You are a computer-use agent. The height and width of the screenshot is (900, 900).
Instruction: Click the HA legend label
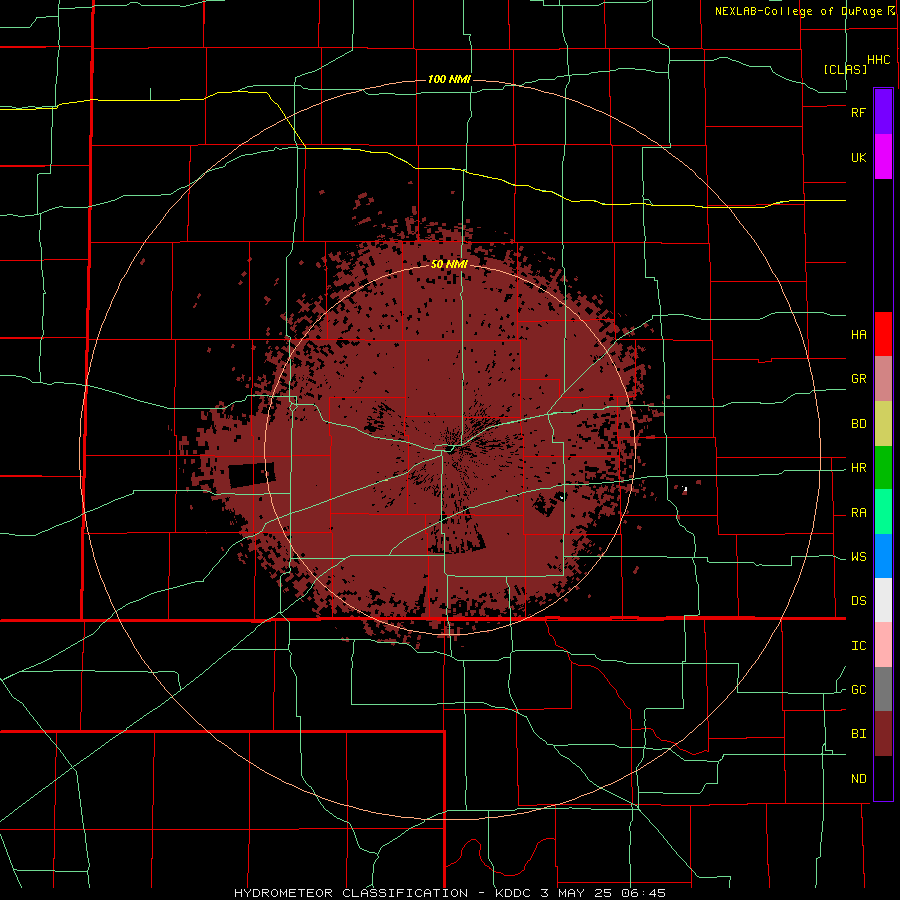point(858,335)
